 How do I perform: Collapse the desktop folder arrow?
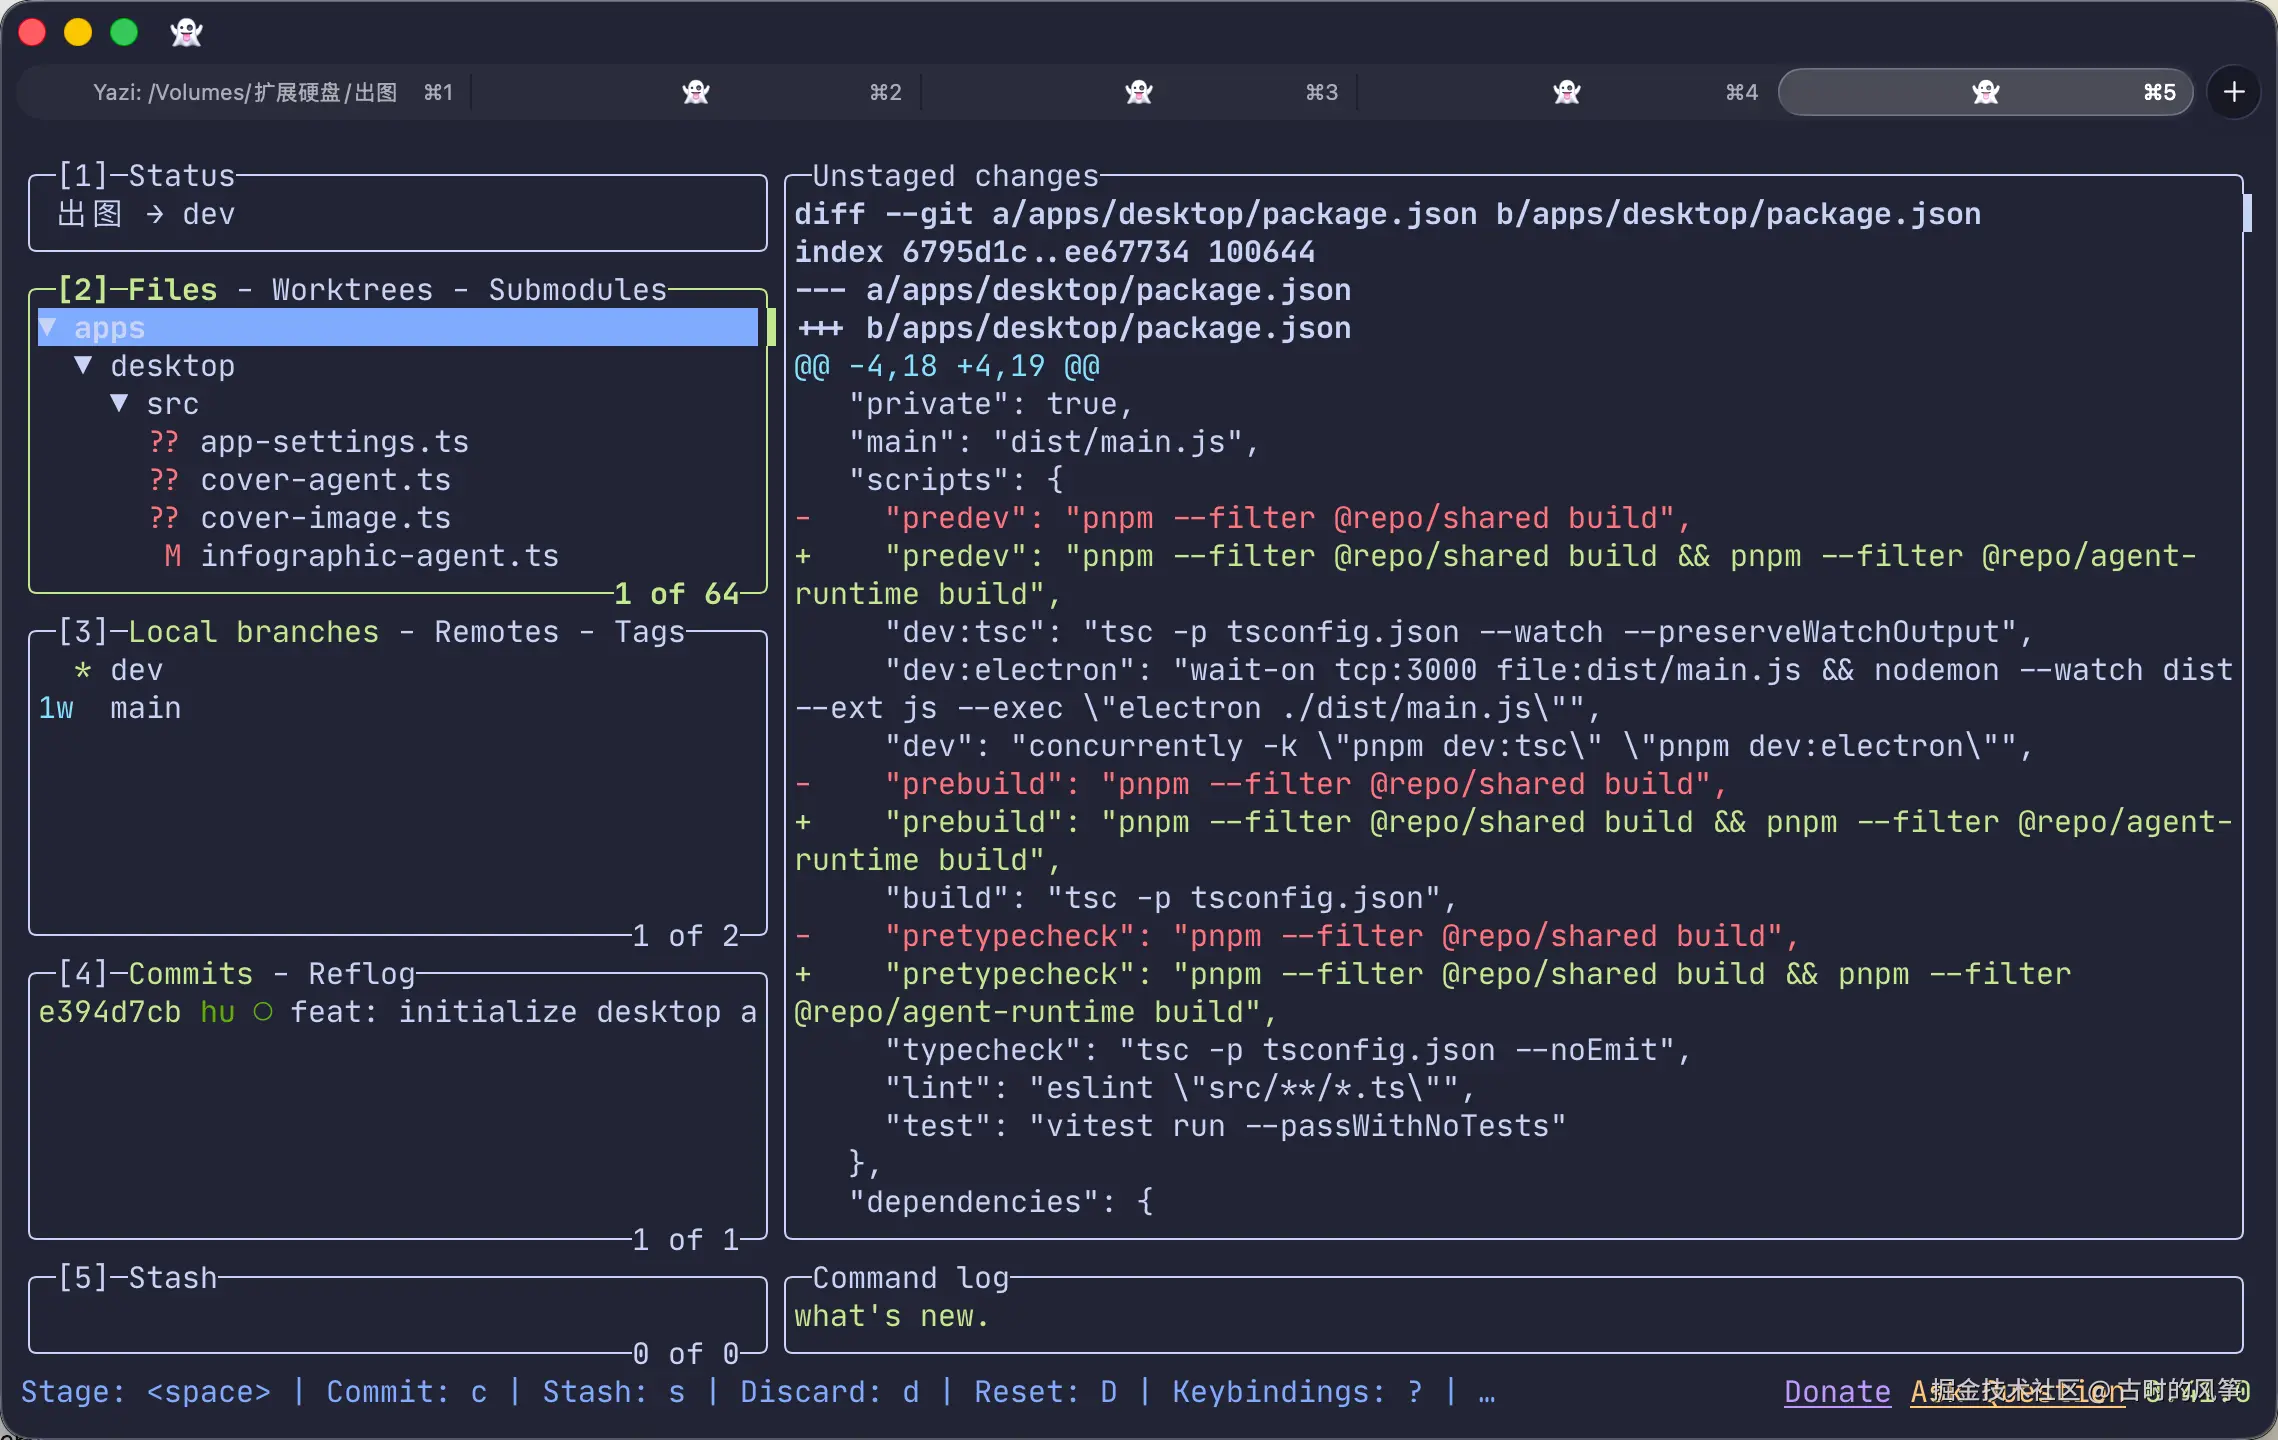(84, 366)
